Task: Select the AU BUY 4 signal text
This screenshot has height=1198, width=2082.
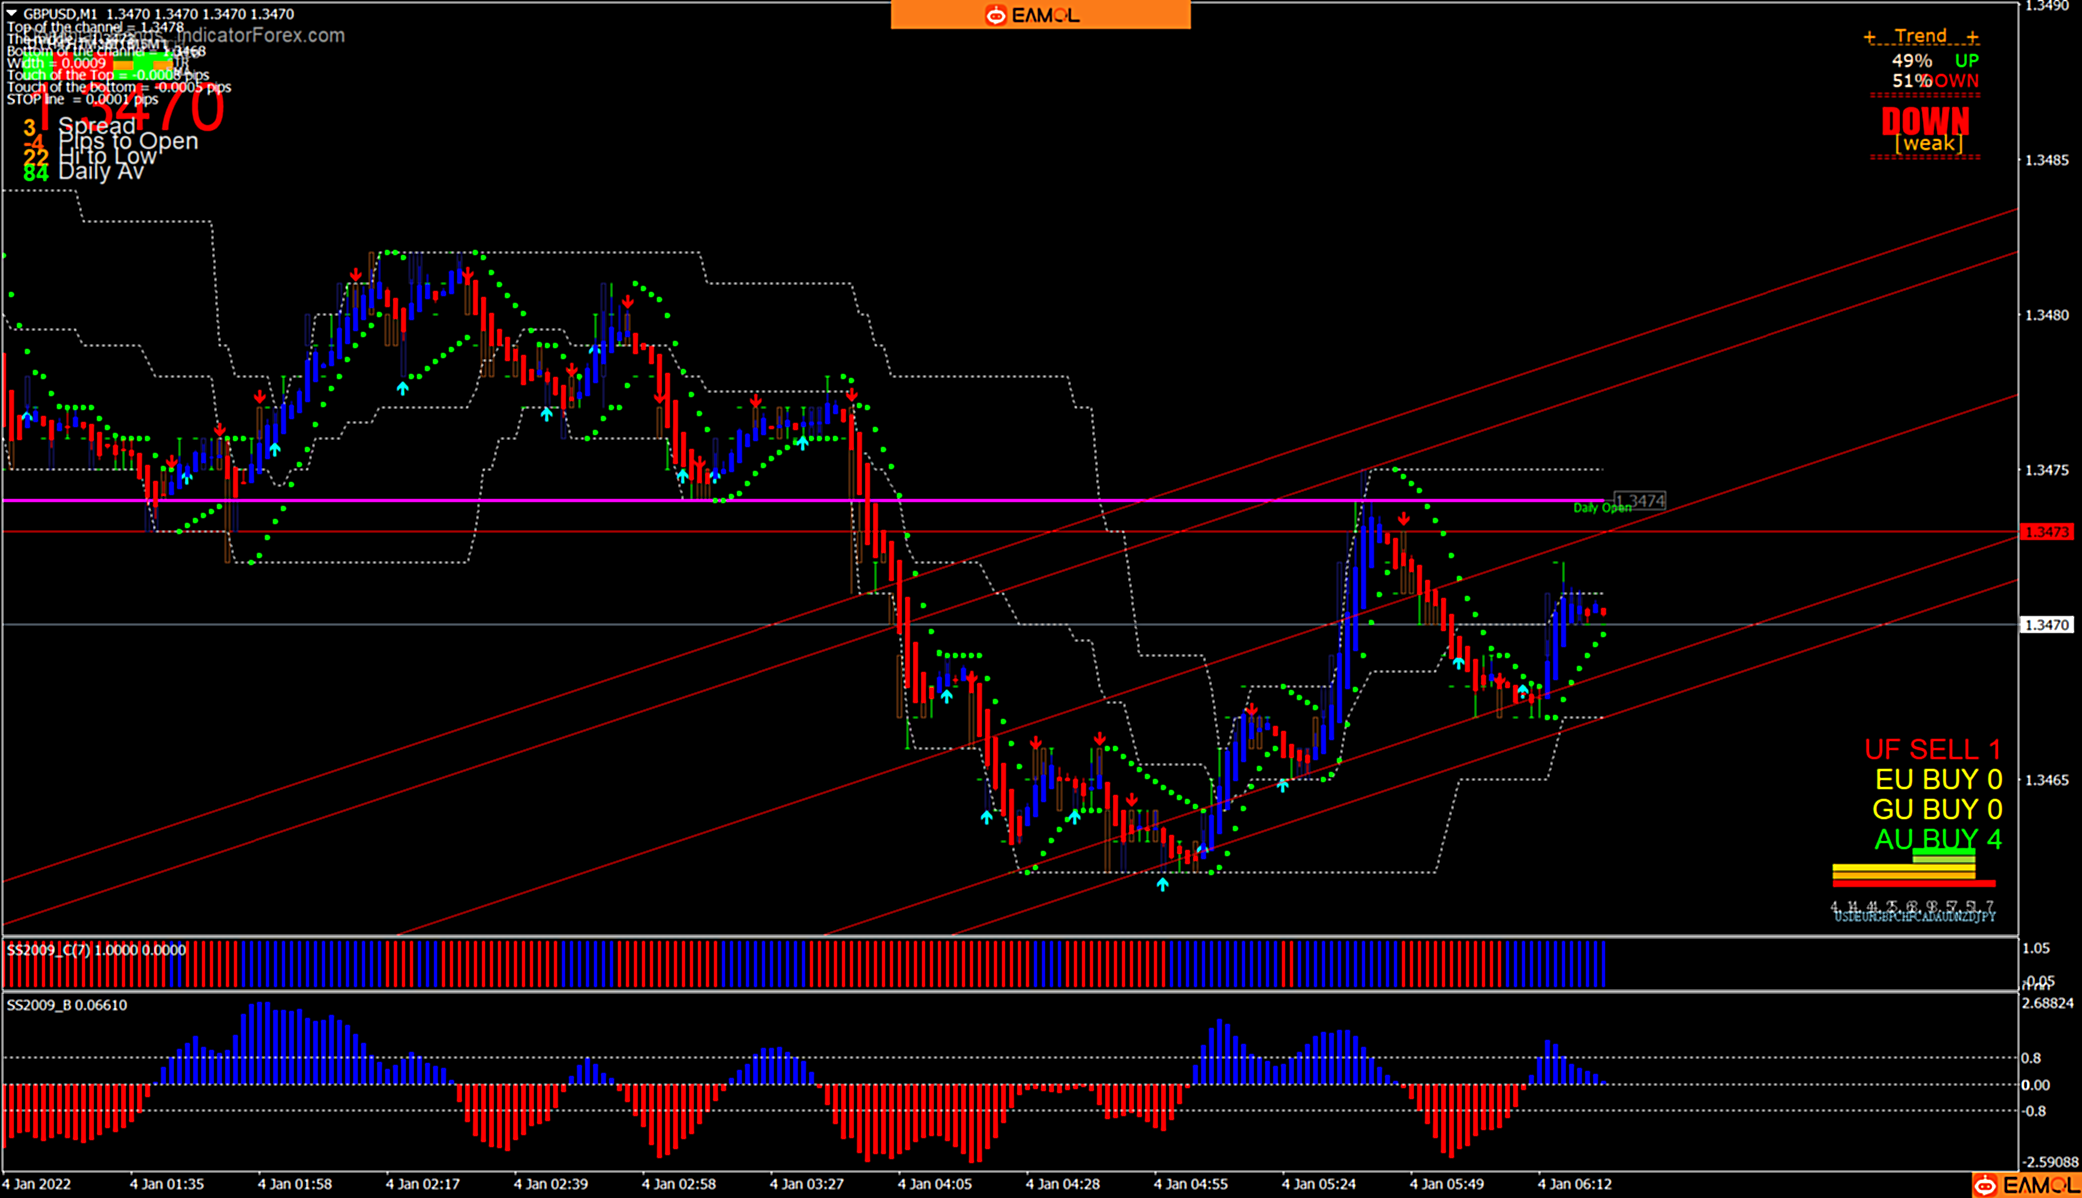Action: pyautogui.click(x=1937, y=839)
